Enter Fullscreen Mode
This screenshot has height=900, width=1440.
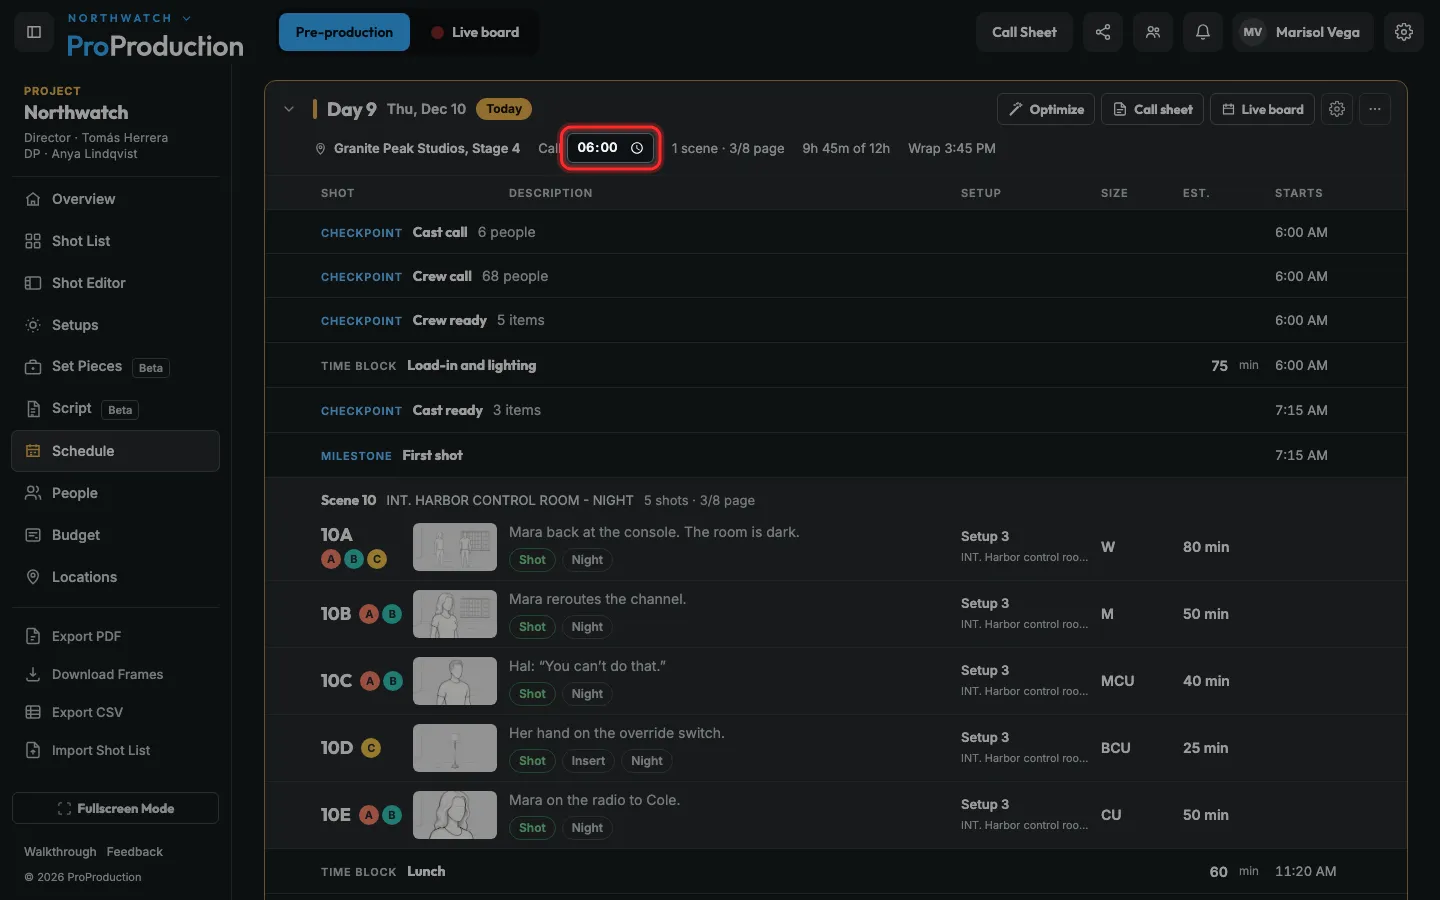[x=116, y=808]
